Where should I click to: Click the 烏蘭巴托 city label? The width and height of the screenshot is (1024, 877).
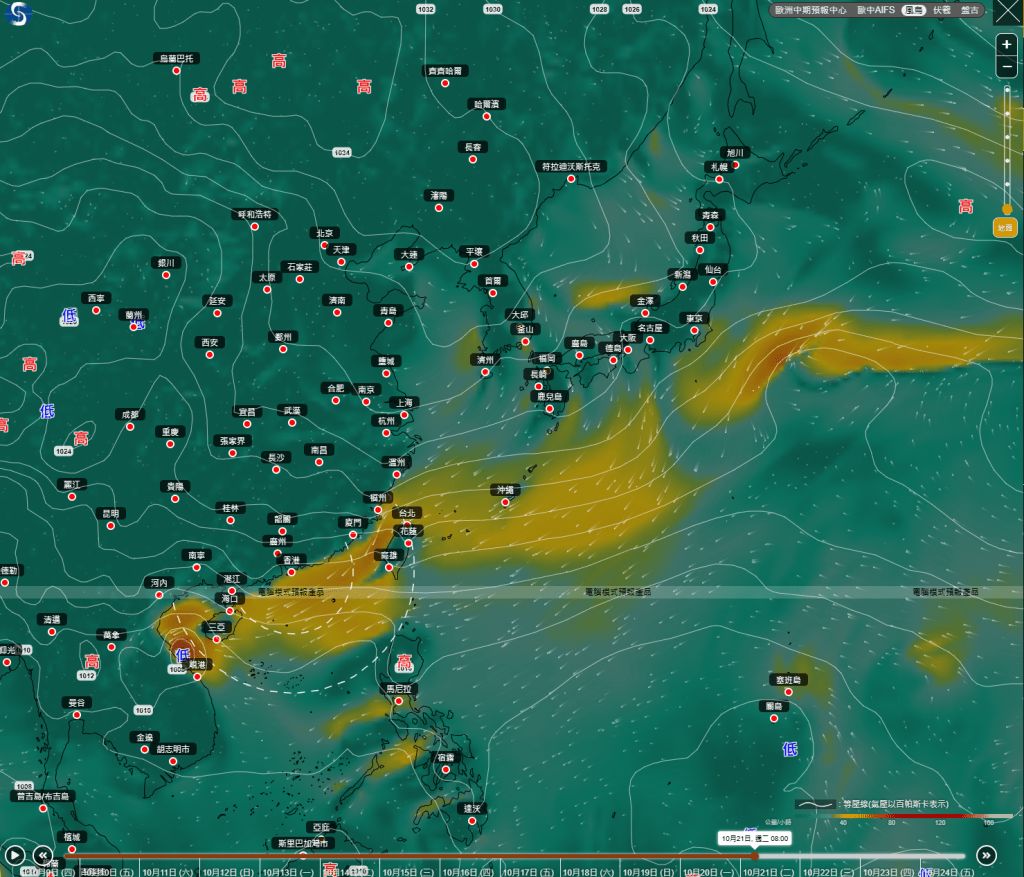(176, 59)
